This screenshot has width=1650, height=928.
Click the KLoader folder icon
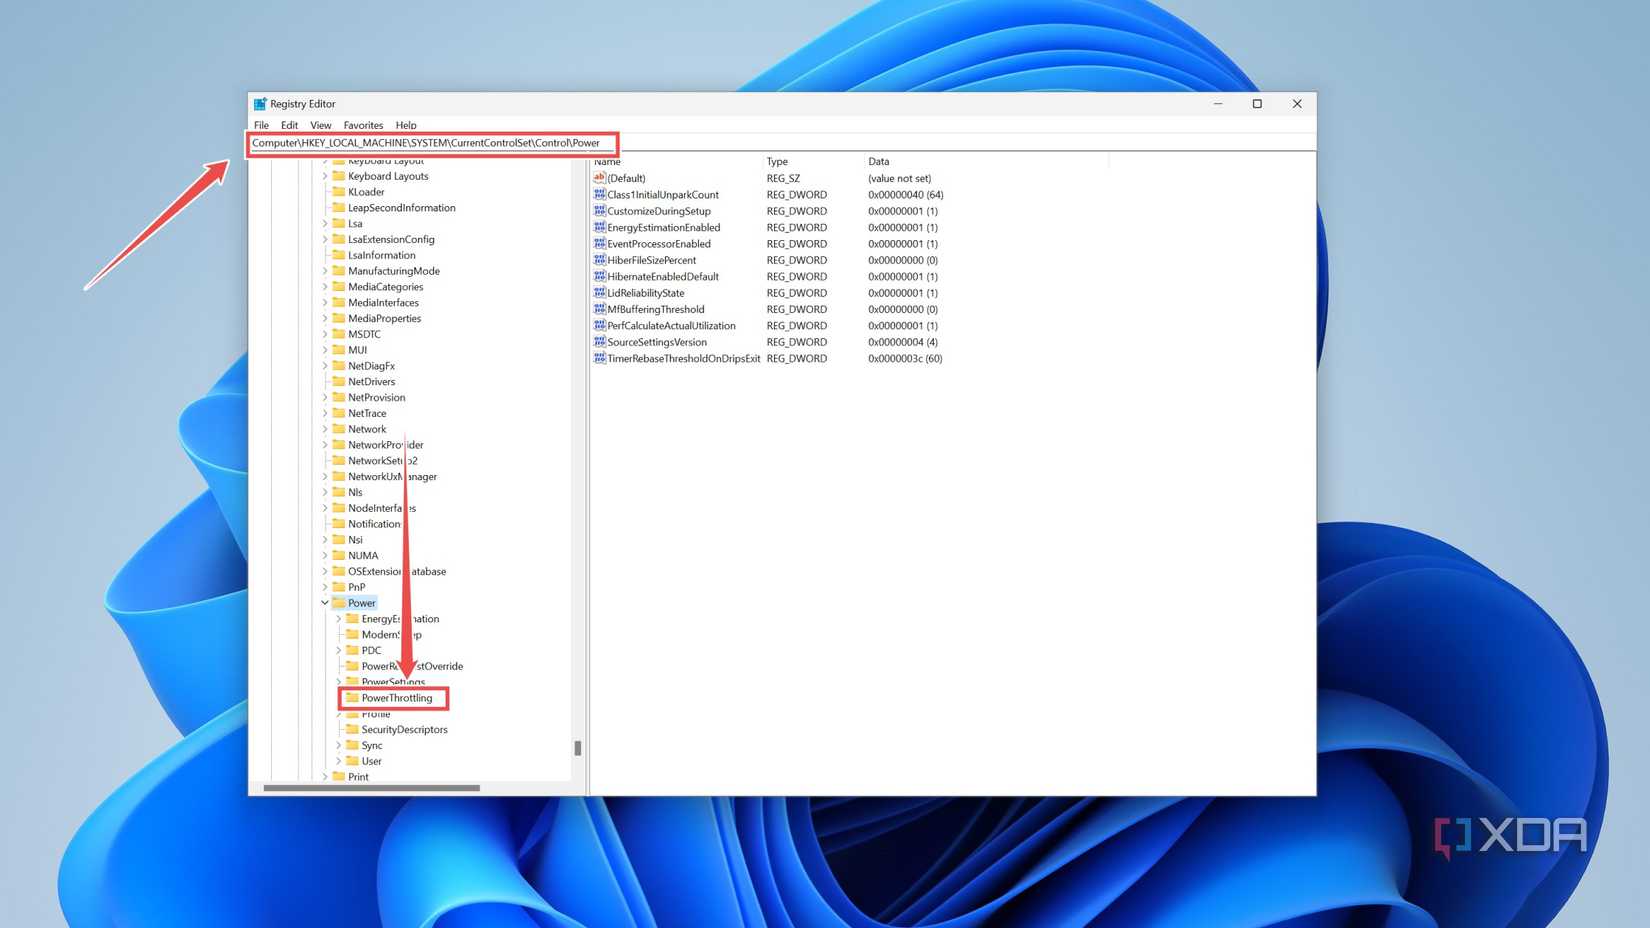click(x=339, y=192)
